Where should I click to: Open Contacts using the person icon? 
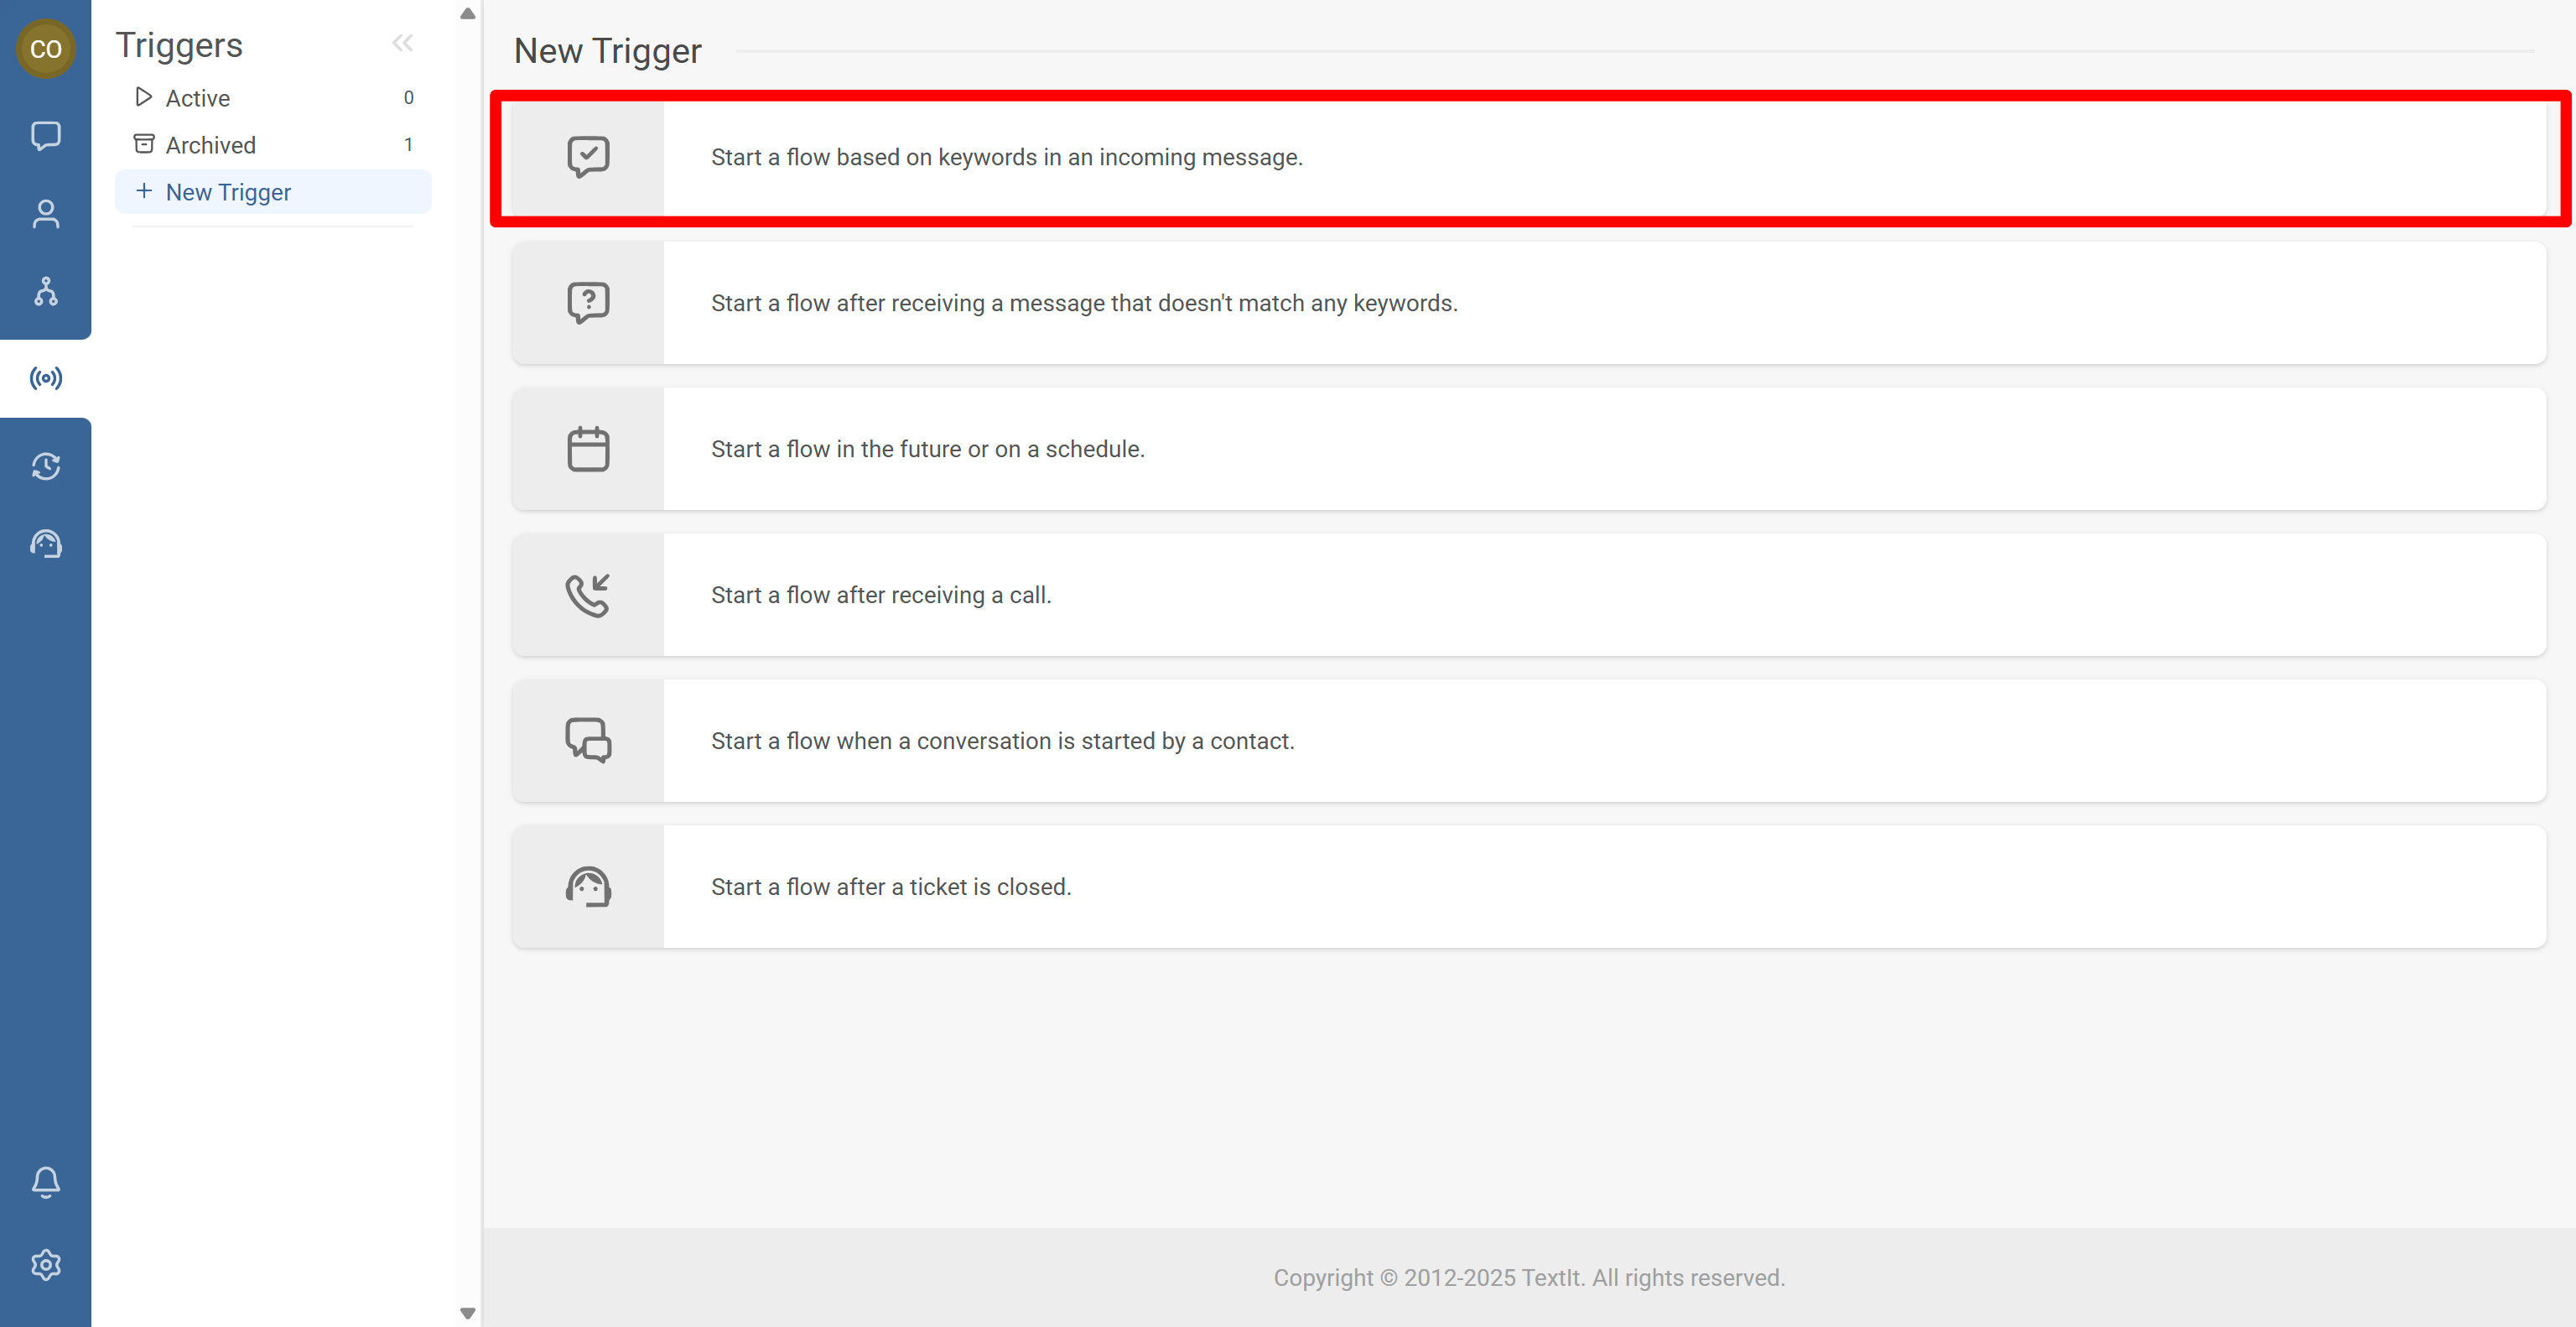pyautogui.click(x=45, y=214)
